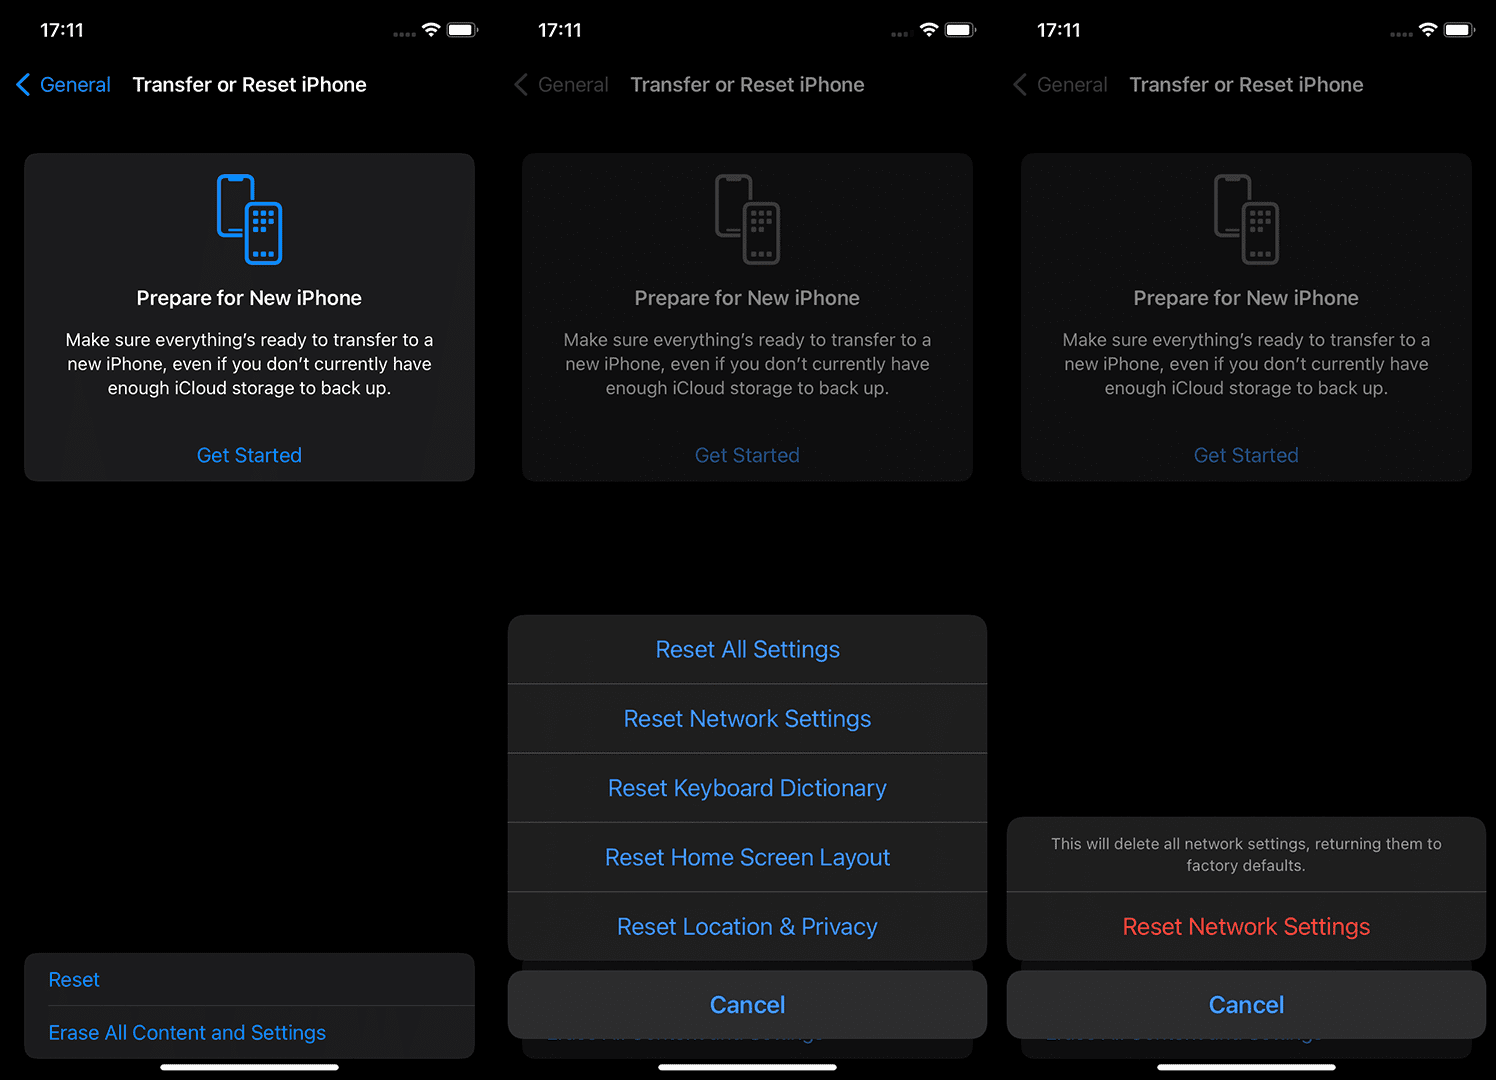
Task: Tap the home indicator bar in left screen
Action: 249,1067
